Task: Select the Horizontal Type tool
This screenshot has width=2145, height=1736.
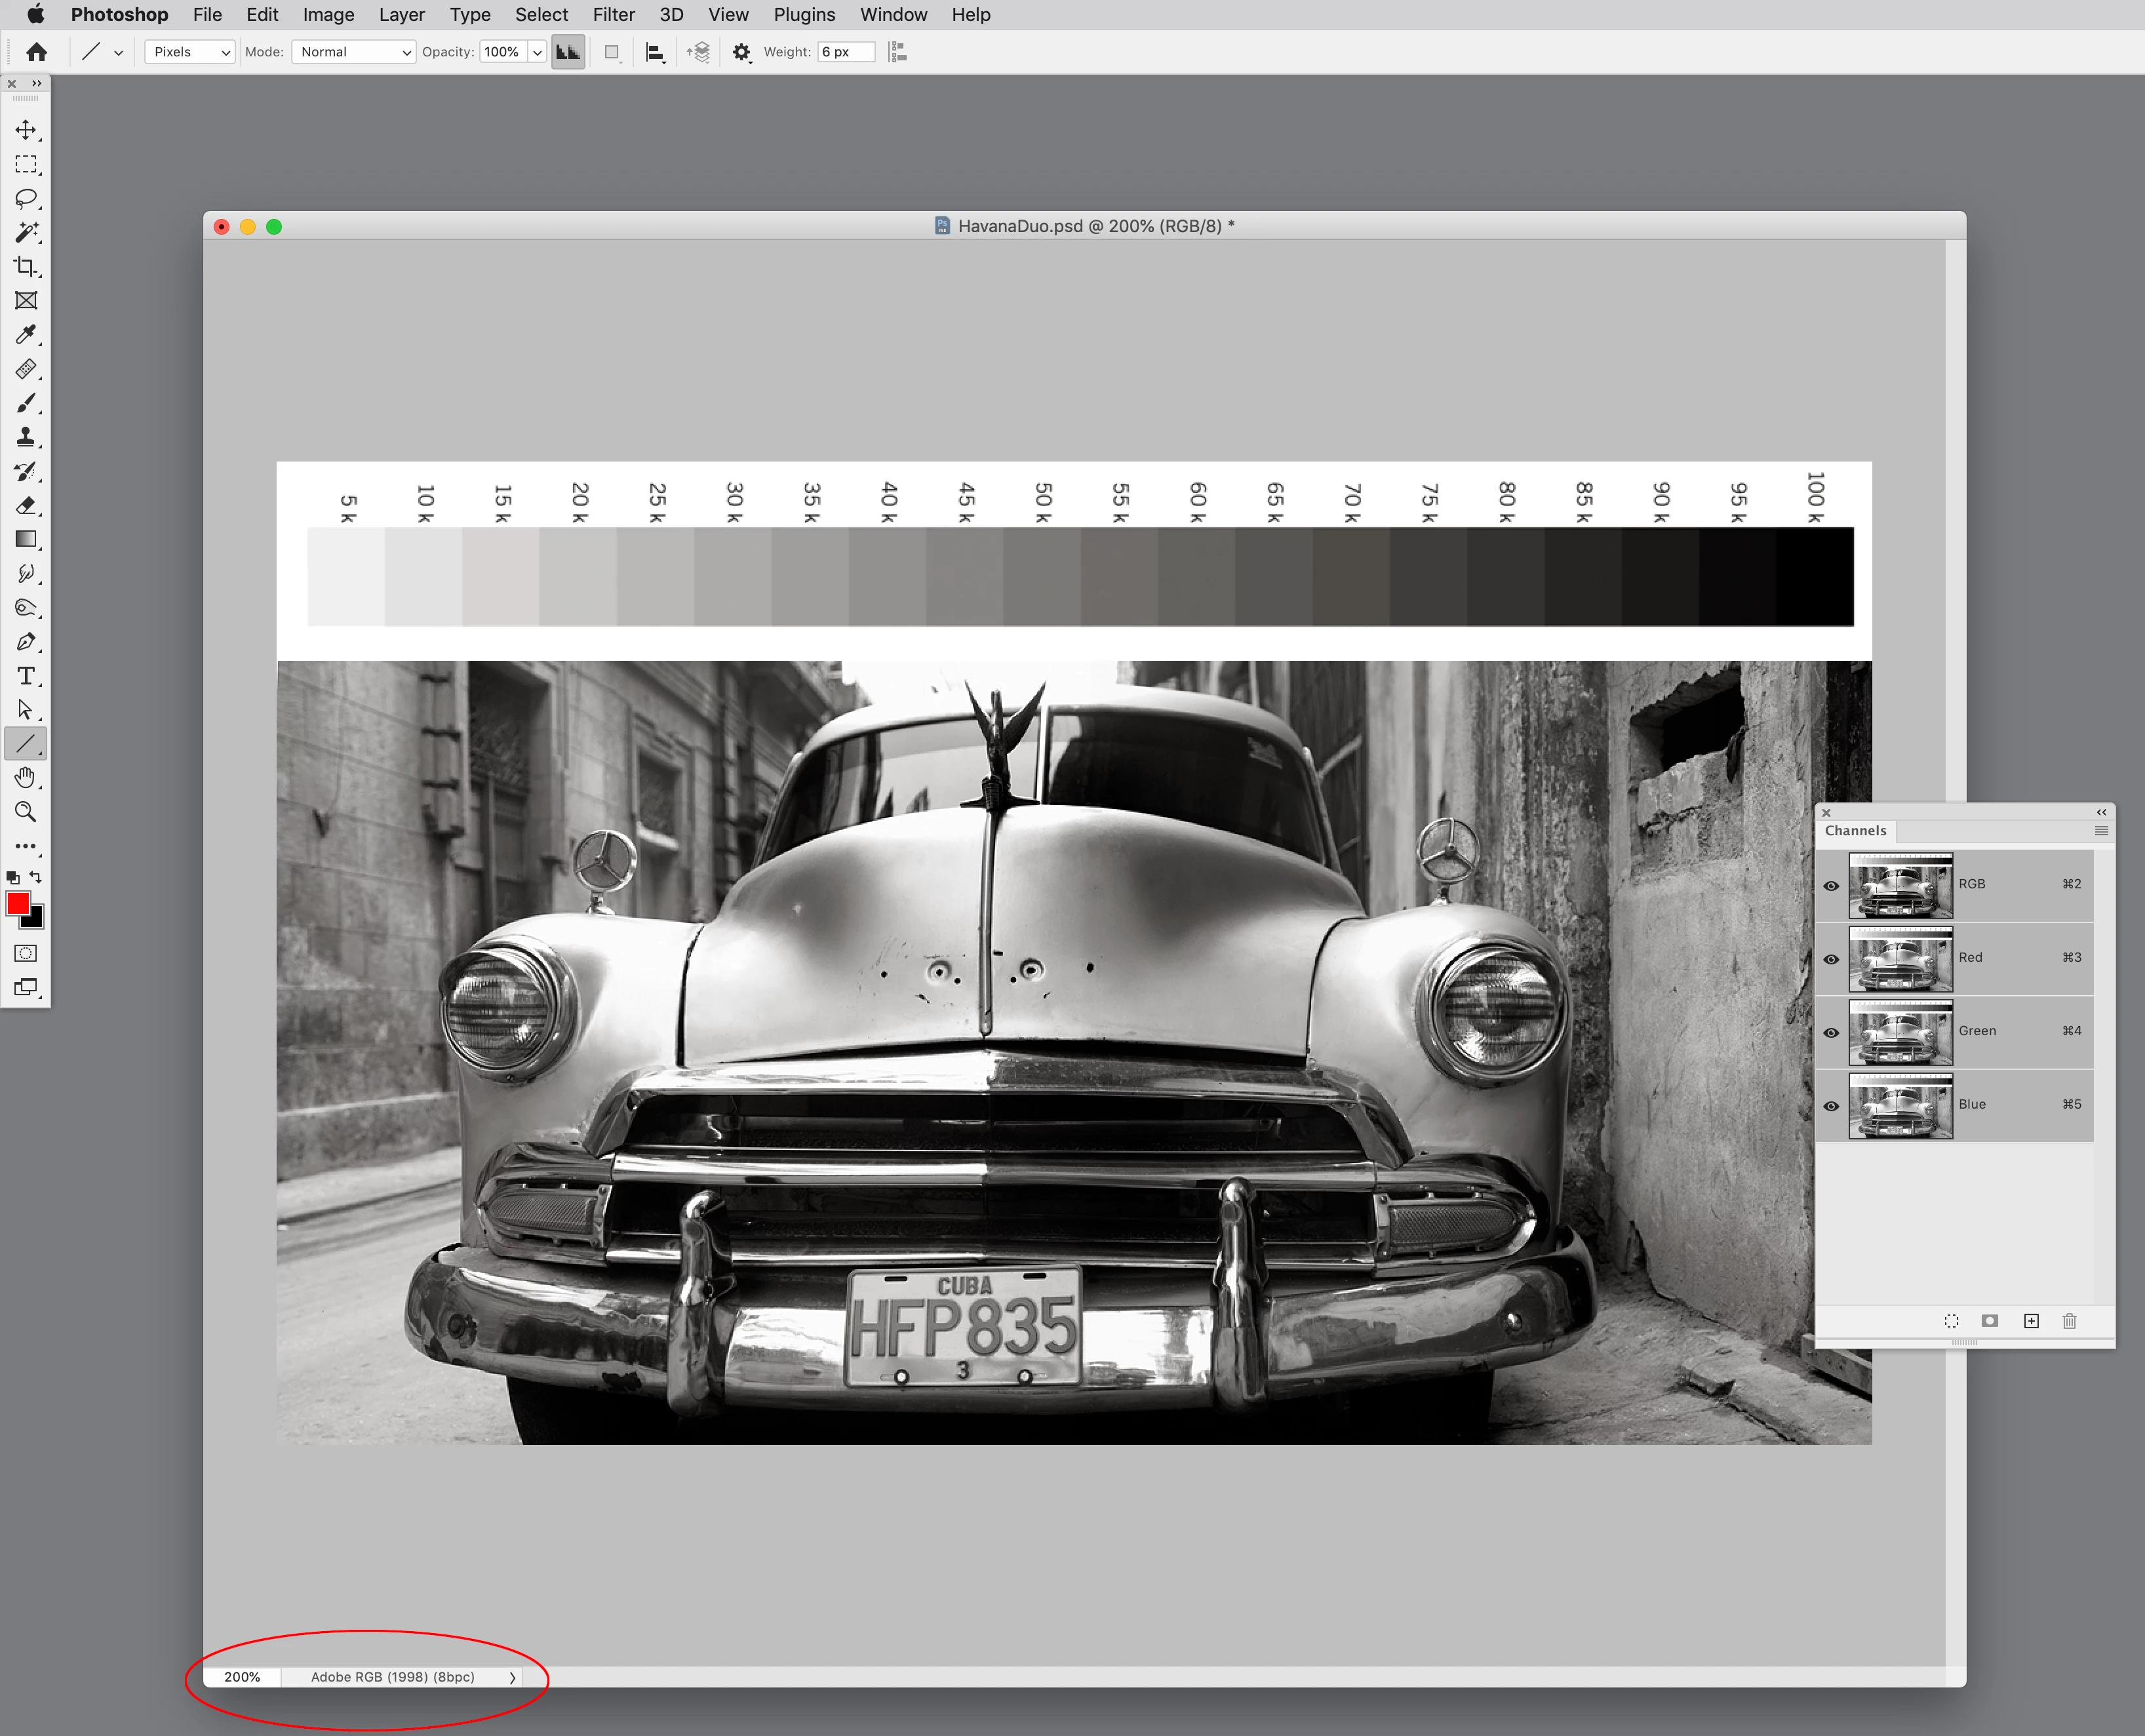Action: [26, 676]
